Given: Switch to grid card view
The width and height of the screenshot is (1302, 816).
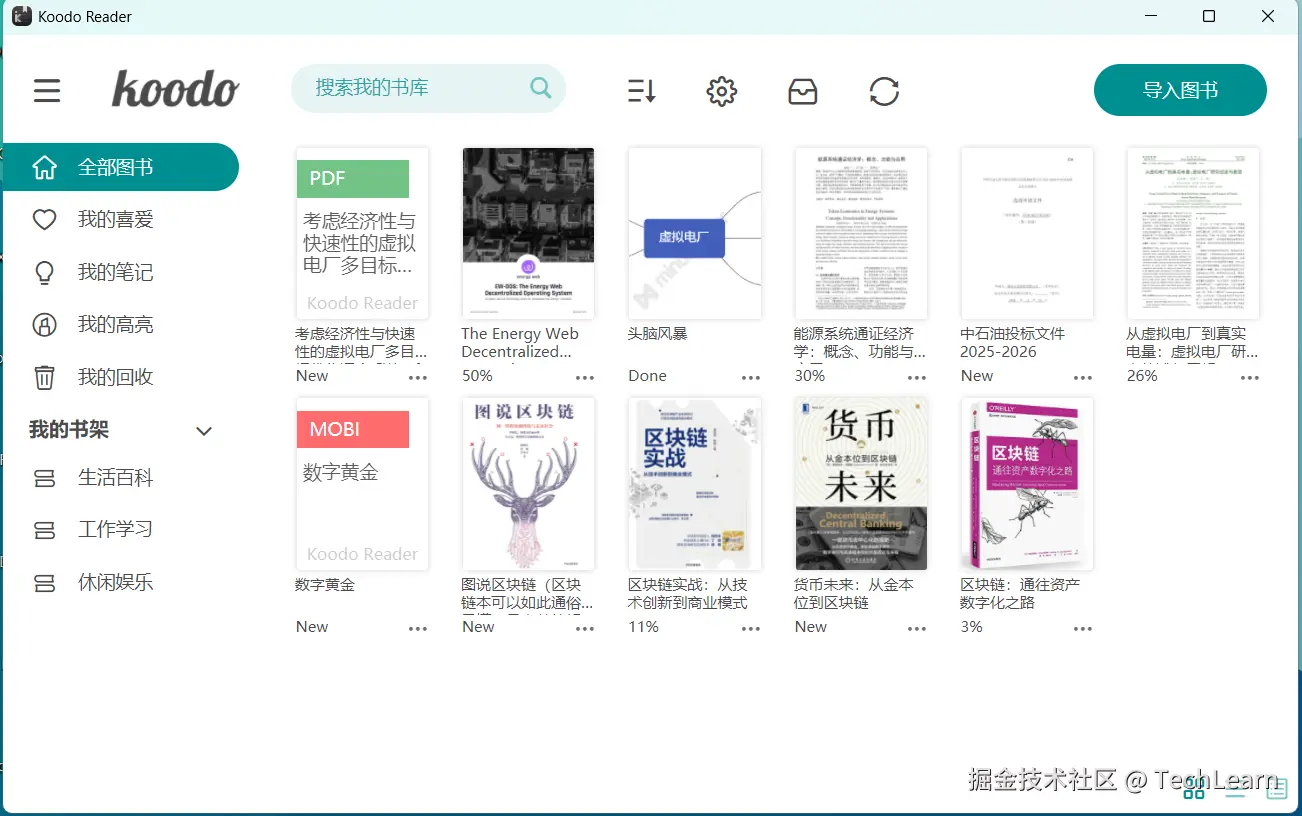Looking at the screenshot, I should (x=1194, y=790).
